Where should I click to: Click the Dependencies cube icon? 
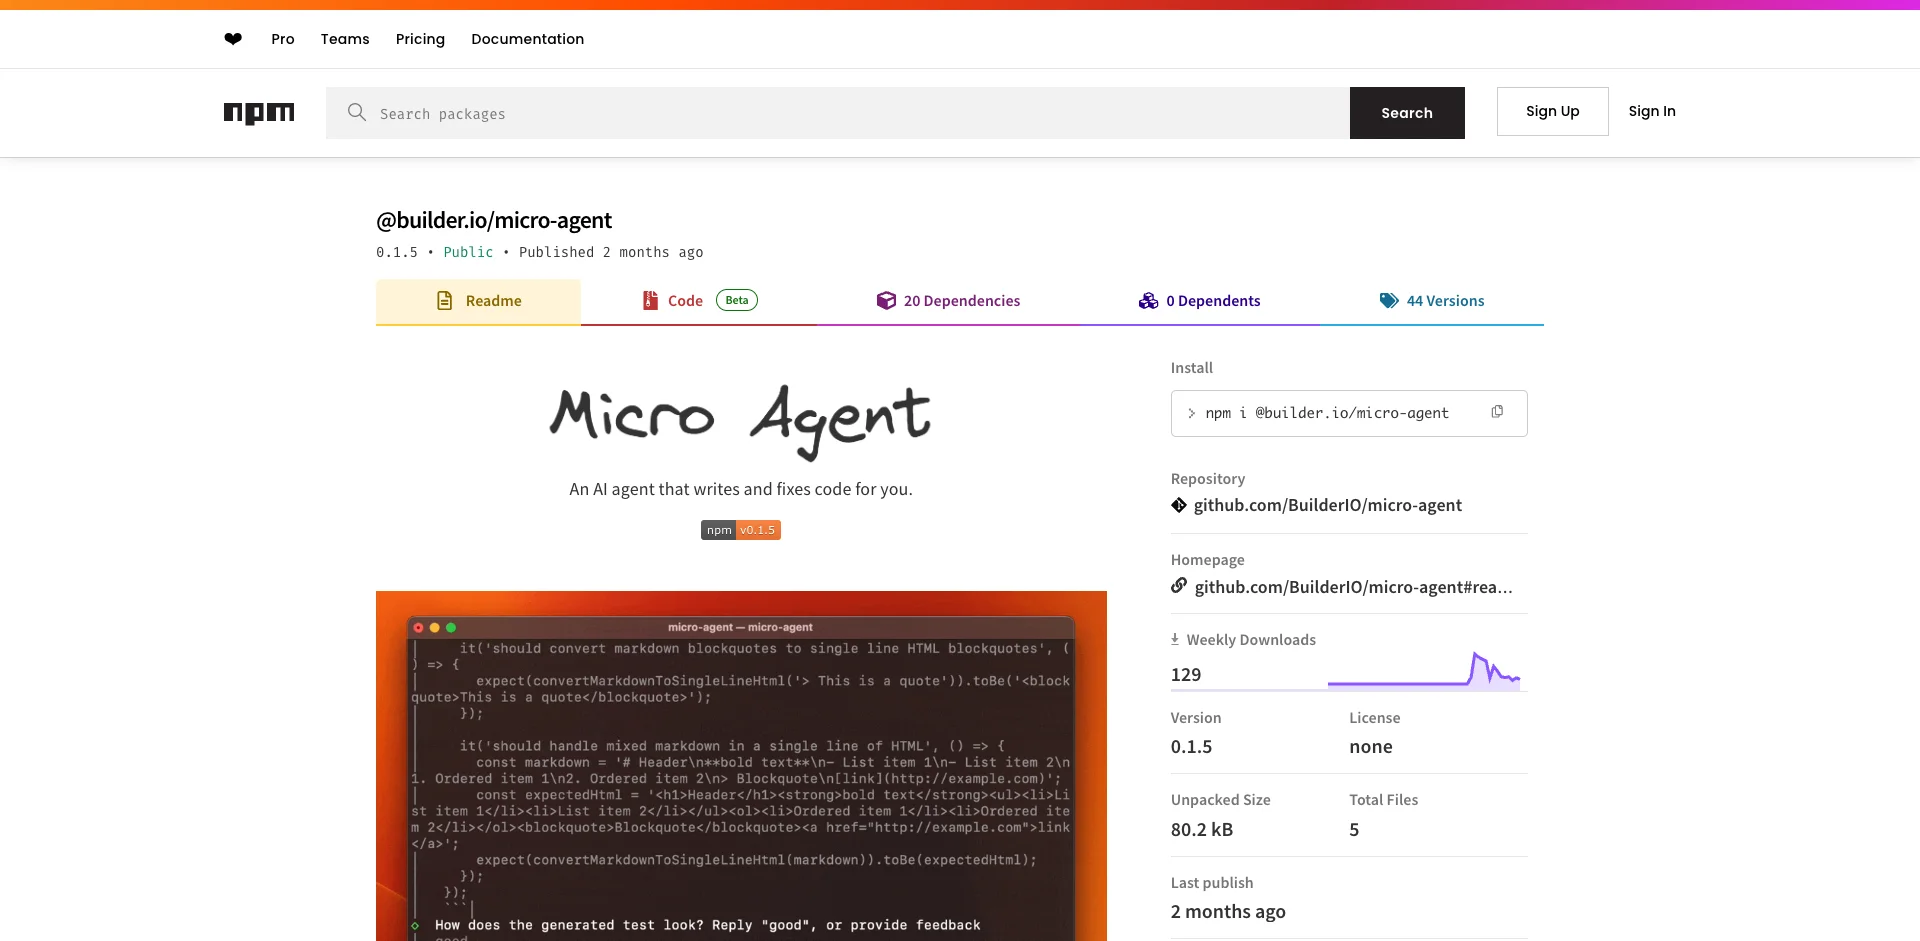tap(886, 301)
